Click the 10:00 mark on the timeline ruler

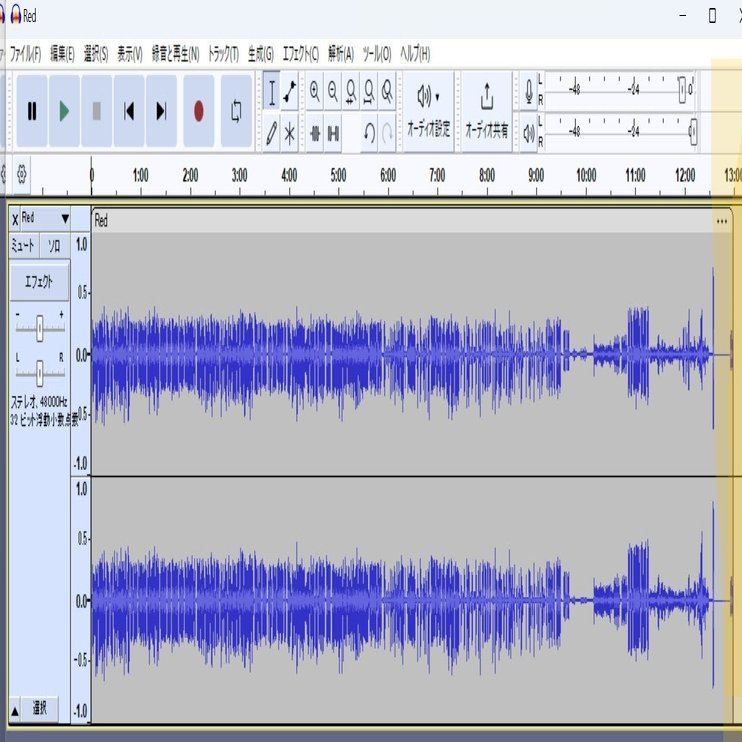point(586,176)
